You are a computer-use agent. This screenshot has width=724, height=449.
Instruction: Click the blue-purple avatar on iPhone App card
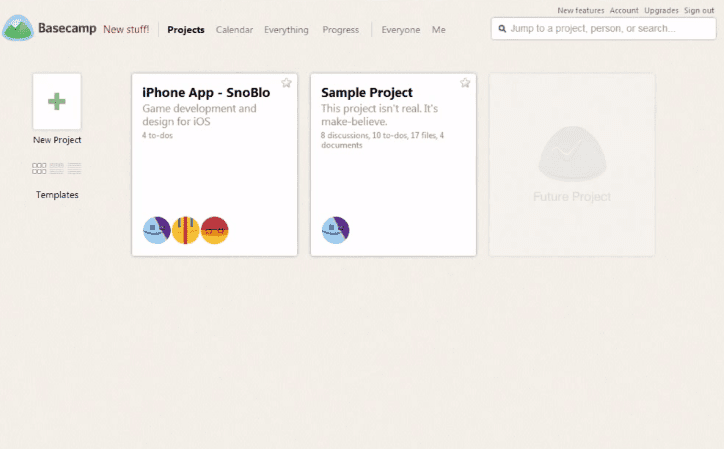tap(157, 230)
